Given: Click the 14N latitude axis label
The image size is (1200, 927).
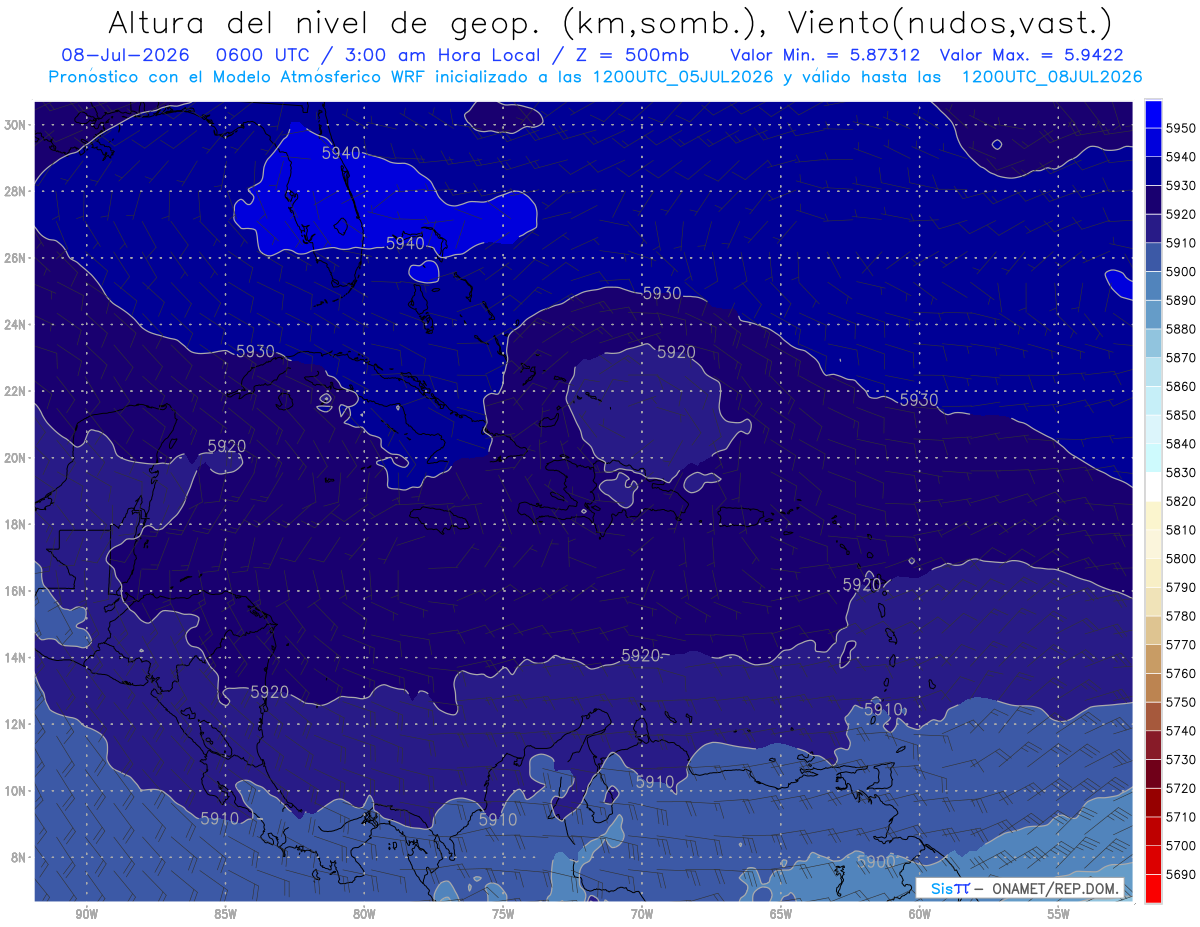Looking at the screenshot, I should tap(16, 657).
